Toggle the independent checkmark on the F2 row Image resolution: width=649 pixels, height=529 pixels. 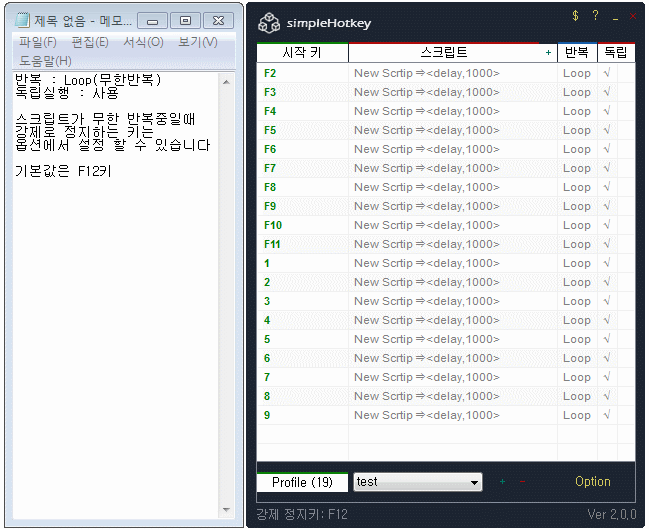[607, 73]
